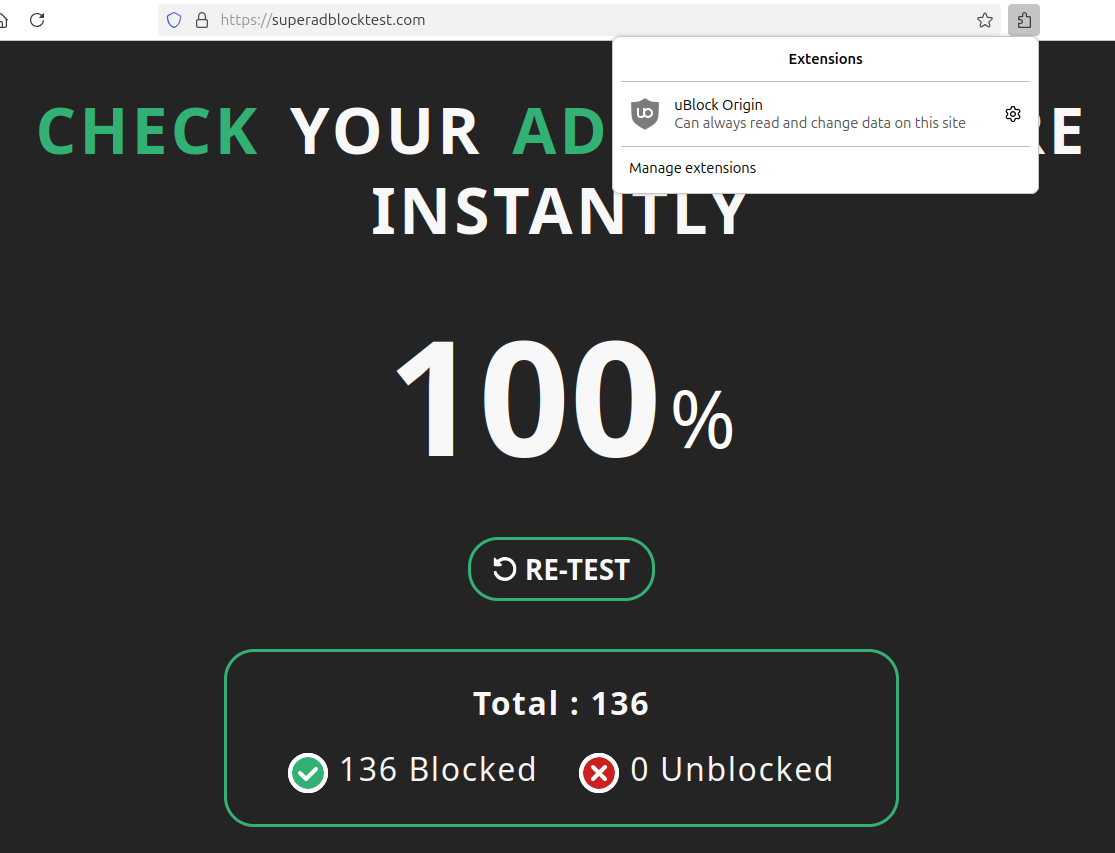This screenshot has height=853, width=1115.
Task: Click the Extensions panel header
Action: [x=825, y=59]
